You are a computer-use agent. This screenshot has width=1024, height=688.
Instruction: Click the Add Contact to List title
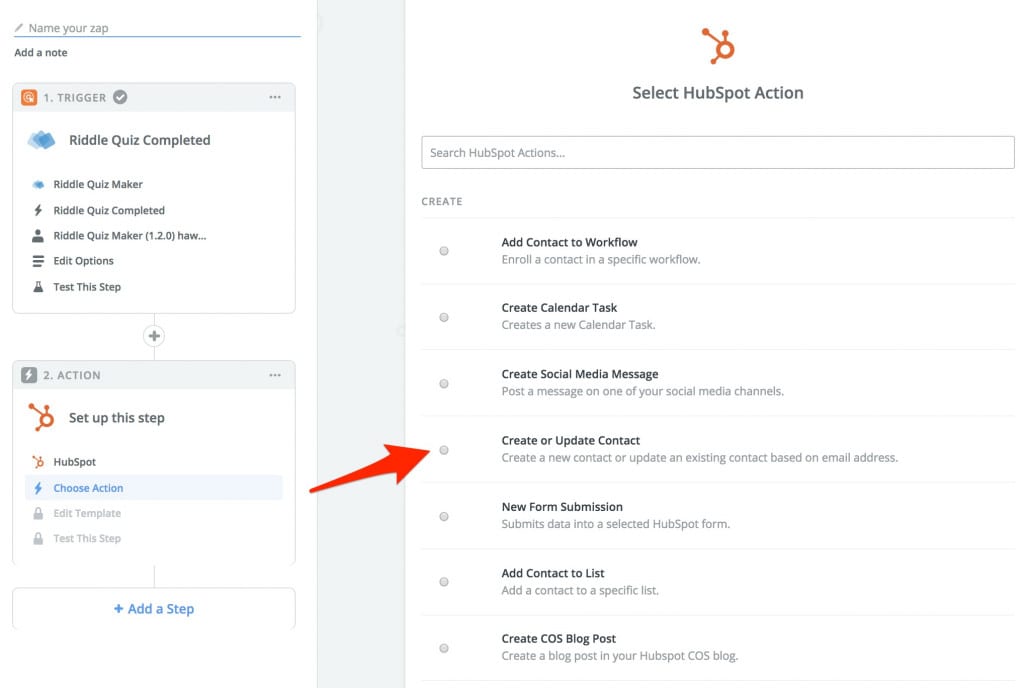(x=552, y=573)
